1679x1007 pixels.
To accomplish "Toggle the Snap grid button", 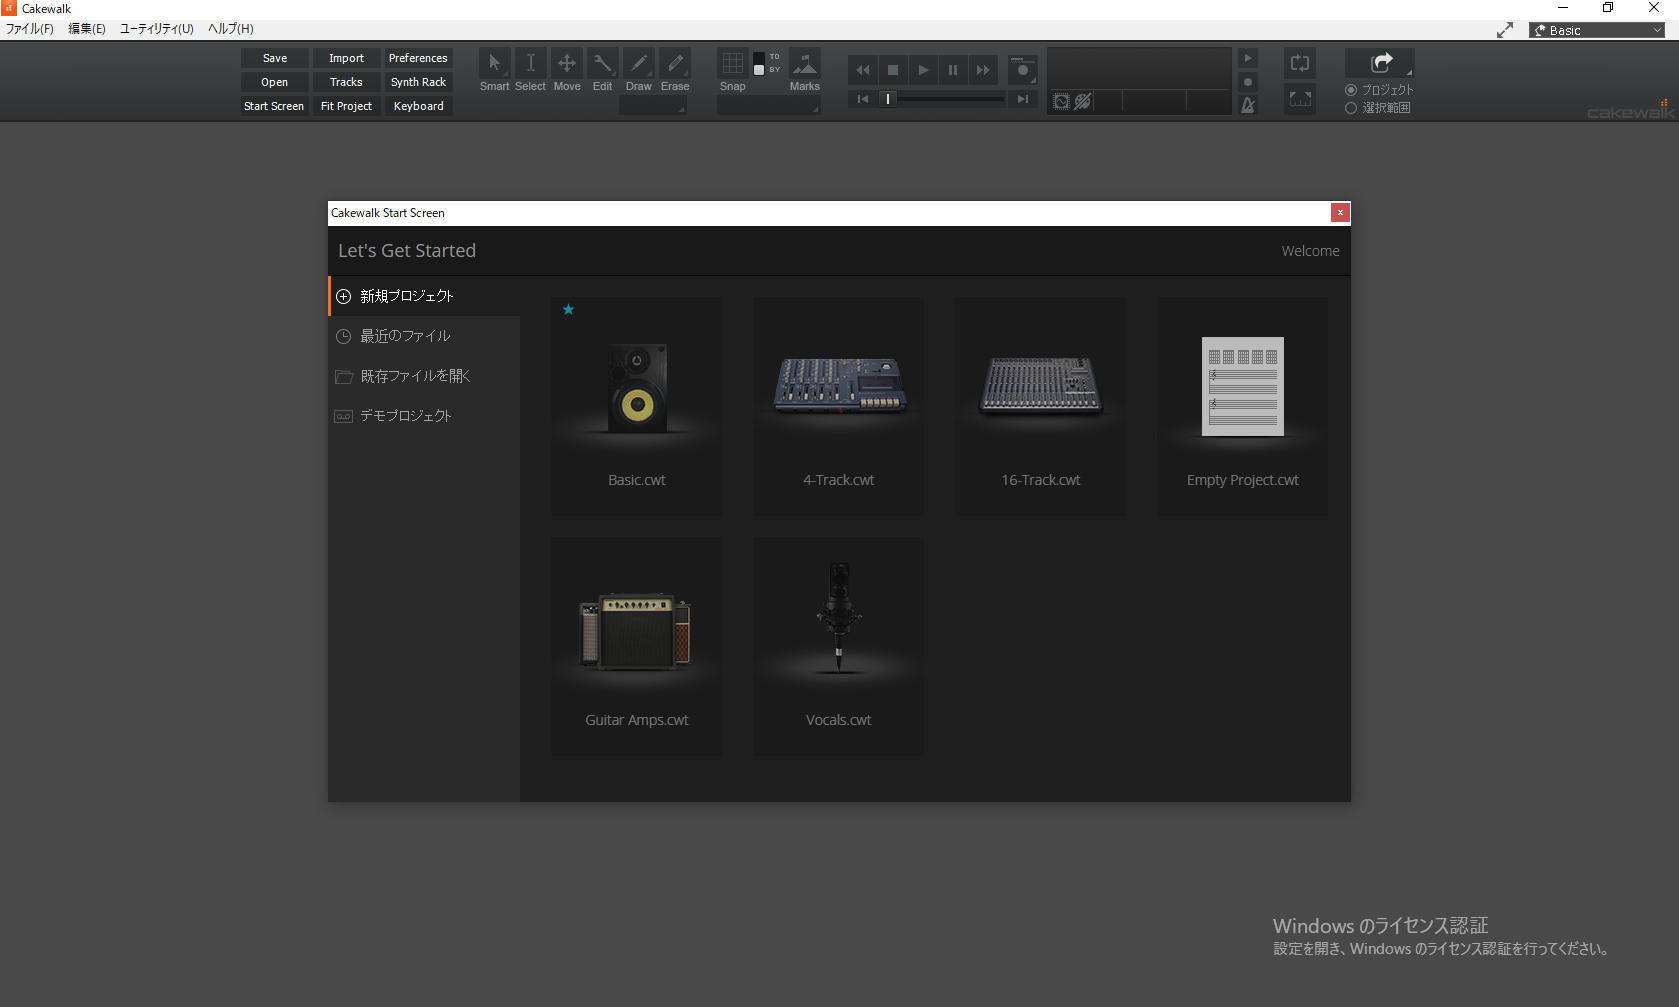I will point(732,63).
